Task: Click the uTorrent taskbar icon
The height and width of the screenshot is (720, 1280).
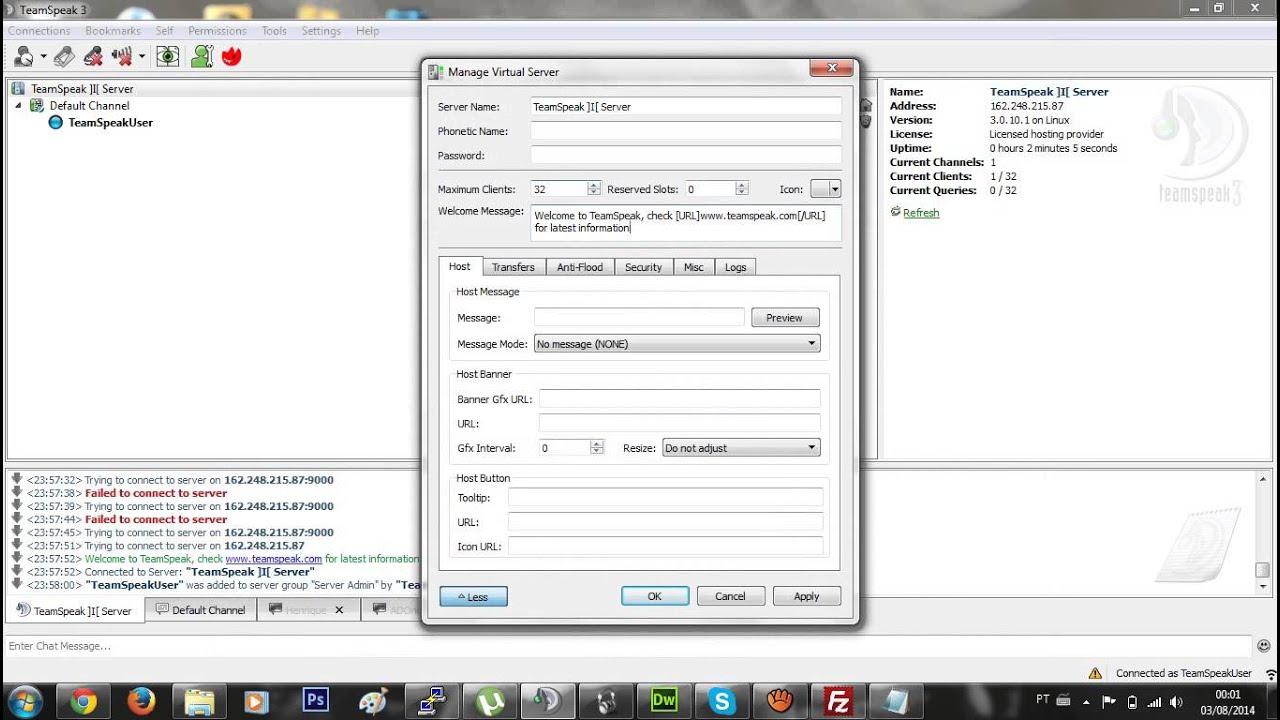Action: (x=489, y=701)
